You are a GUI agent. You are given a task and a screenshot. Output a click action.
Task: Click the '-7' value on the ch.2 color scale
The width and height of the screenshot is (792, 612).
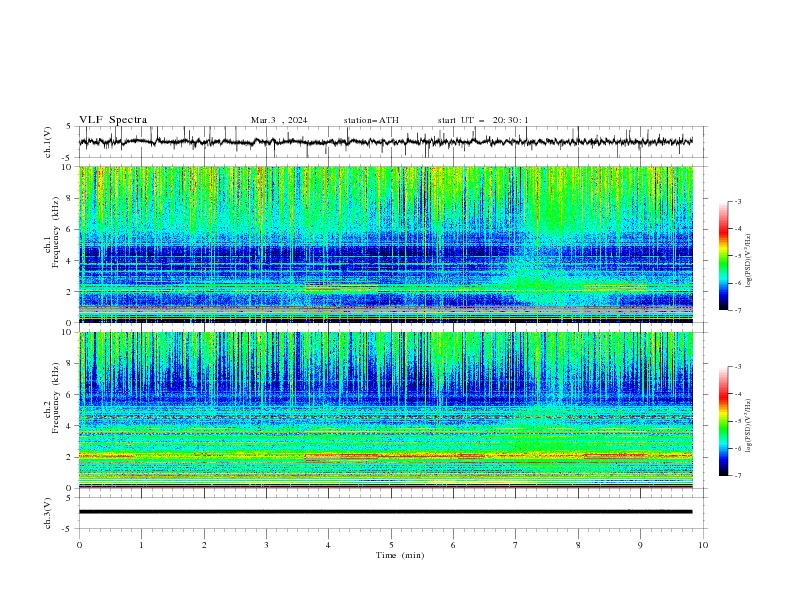737,475
